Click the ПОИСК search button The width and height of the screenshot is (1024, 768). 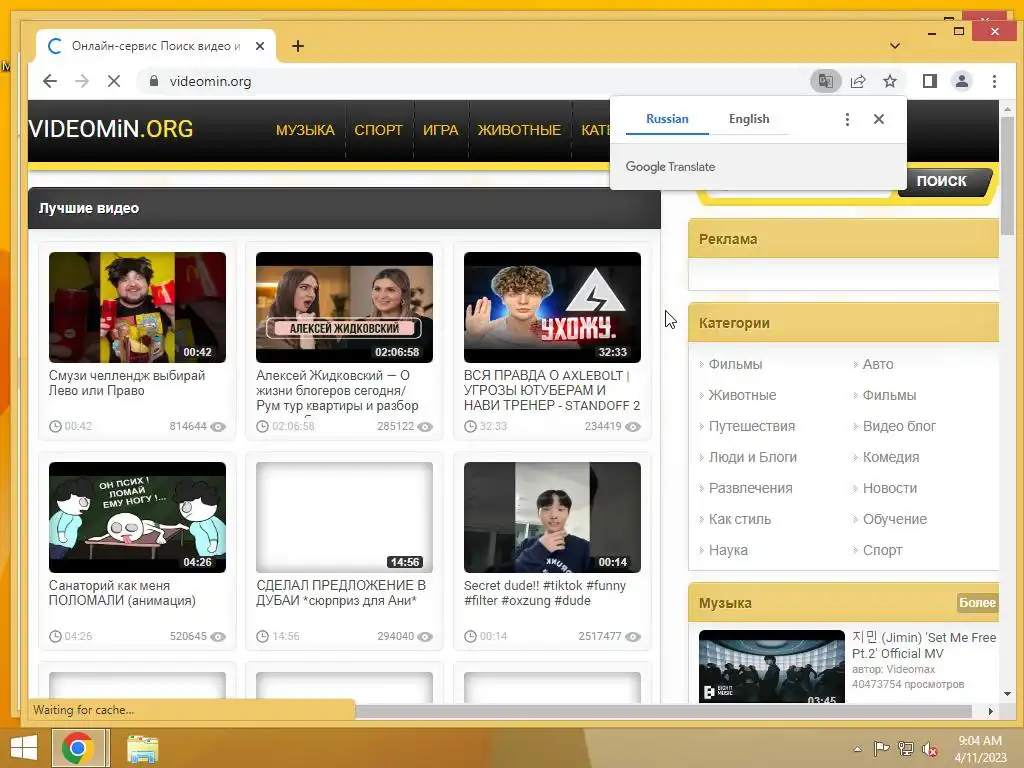point(941,181)
